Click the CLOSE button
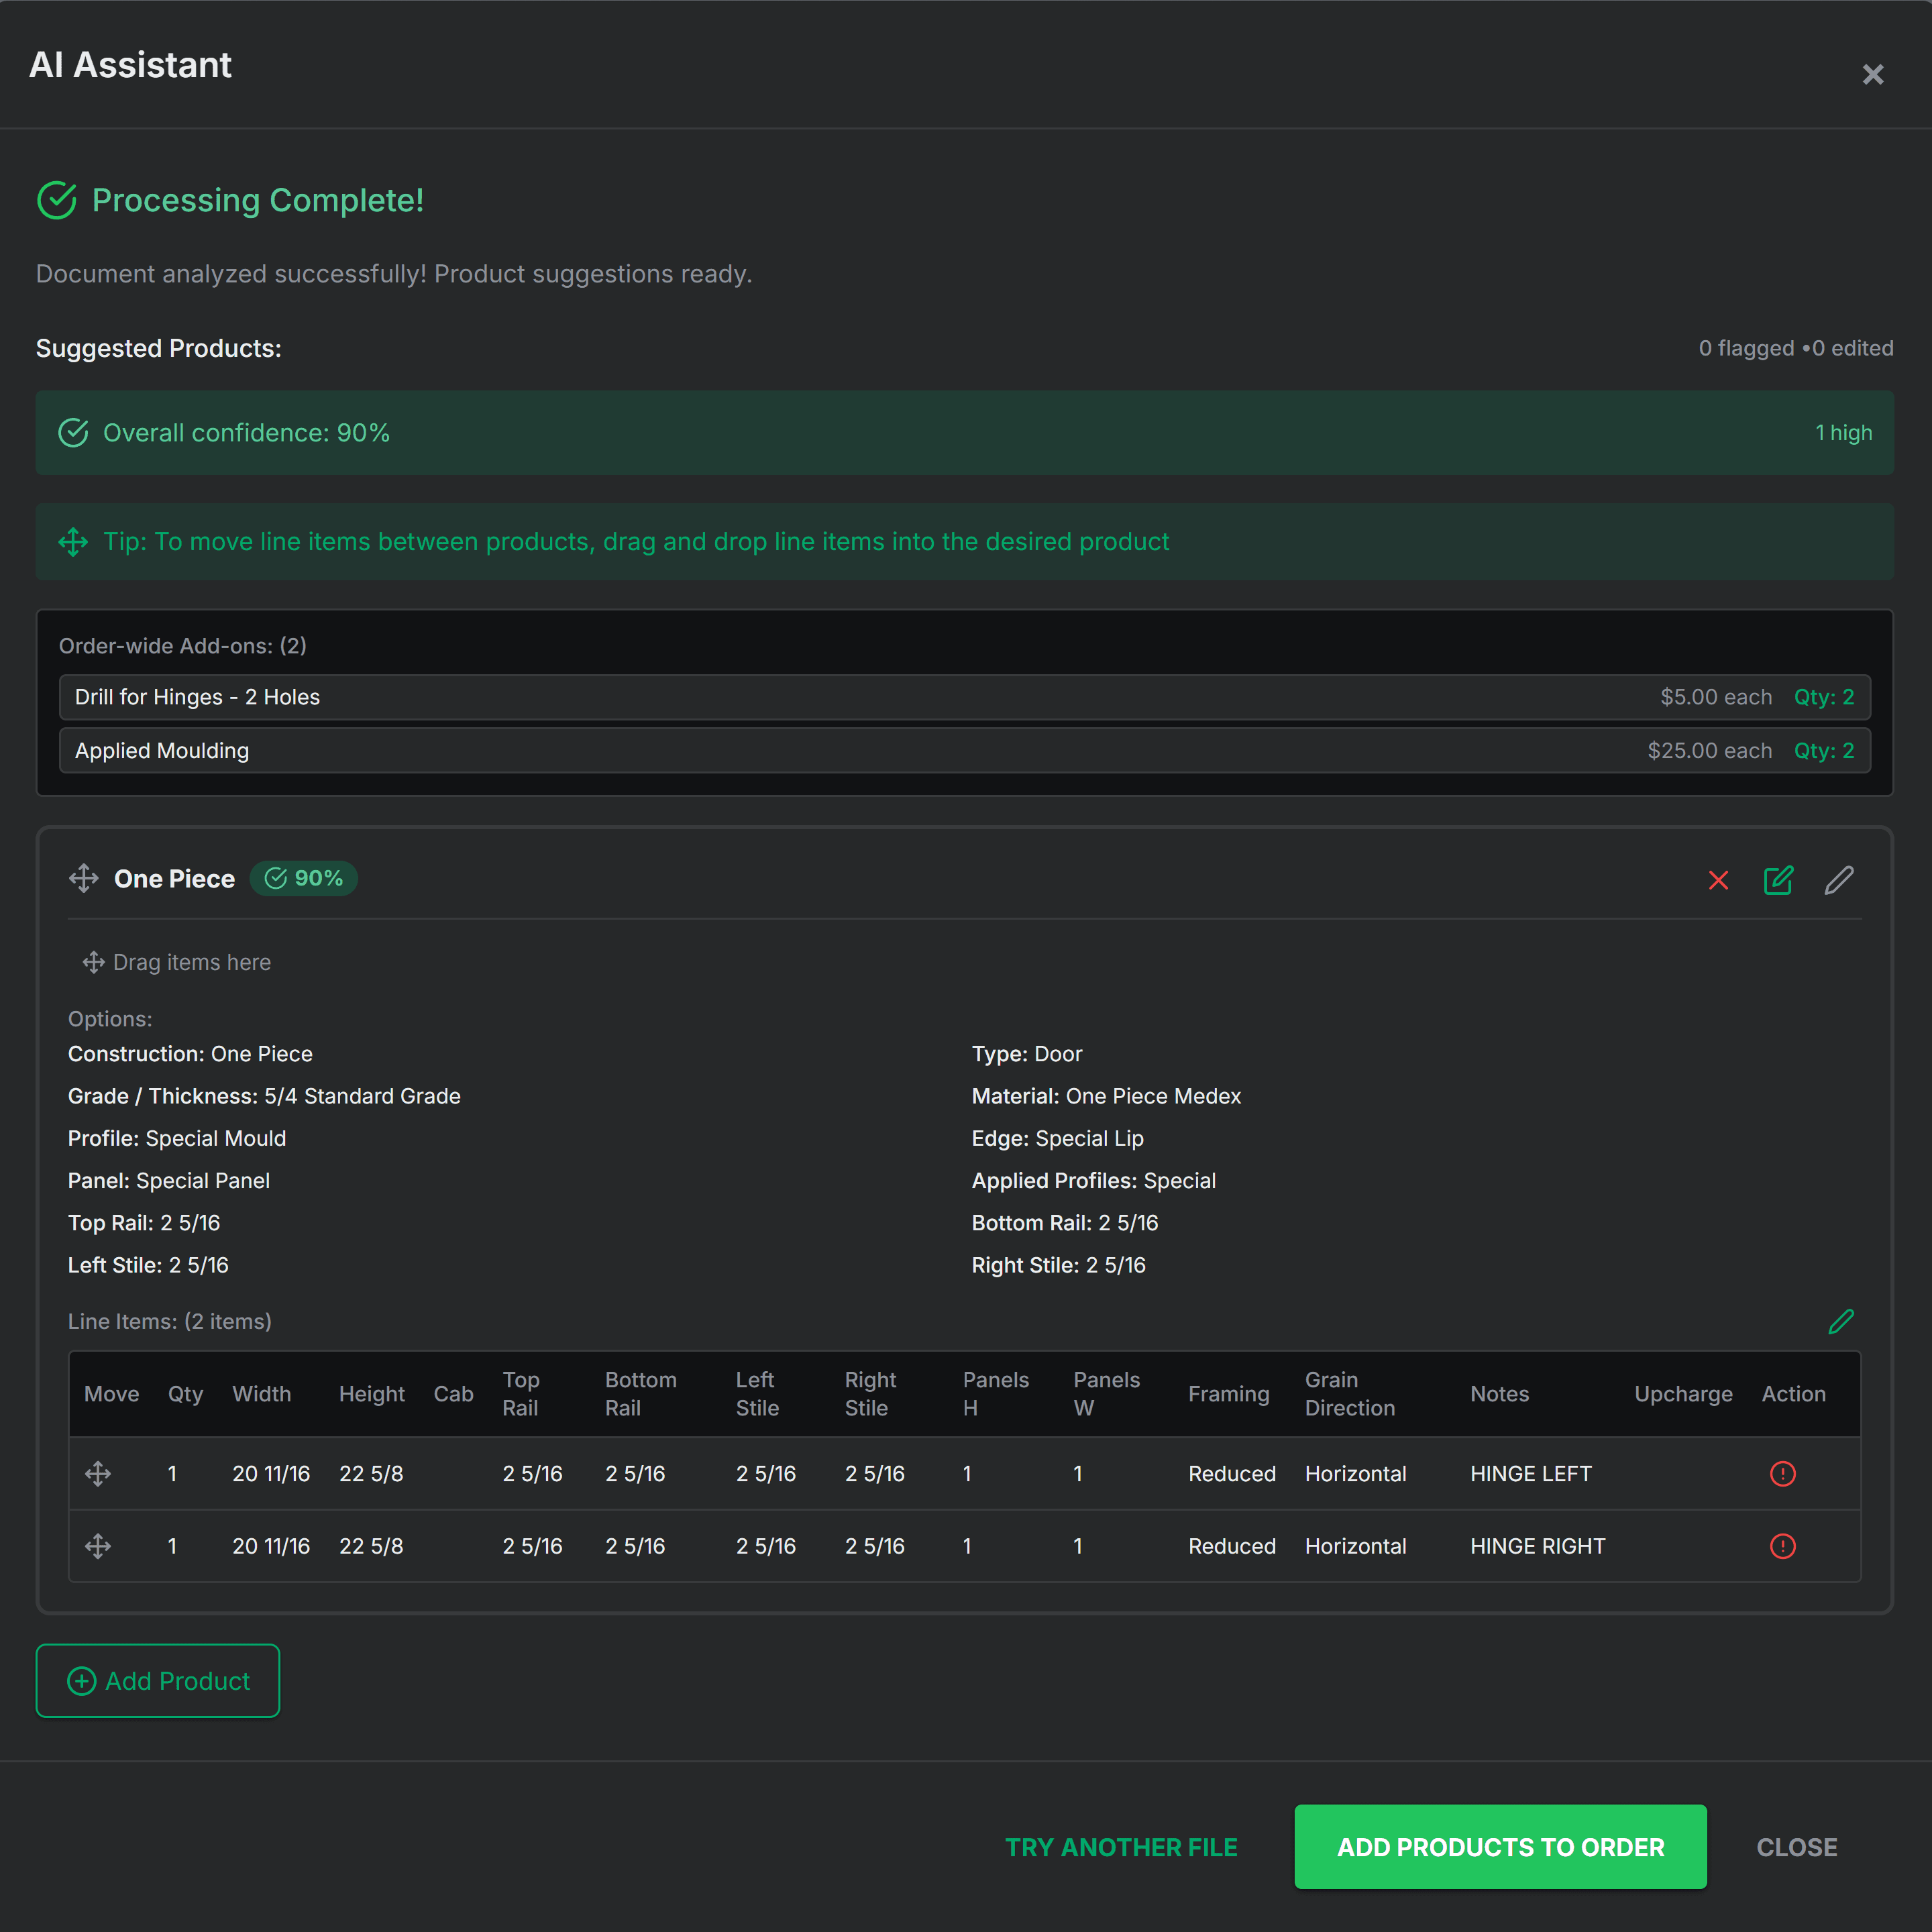 [x=1797, y=1847]
